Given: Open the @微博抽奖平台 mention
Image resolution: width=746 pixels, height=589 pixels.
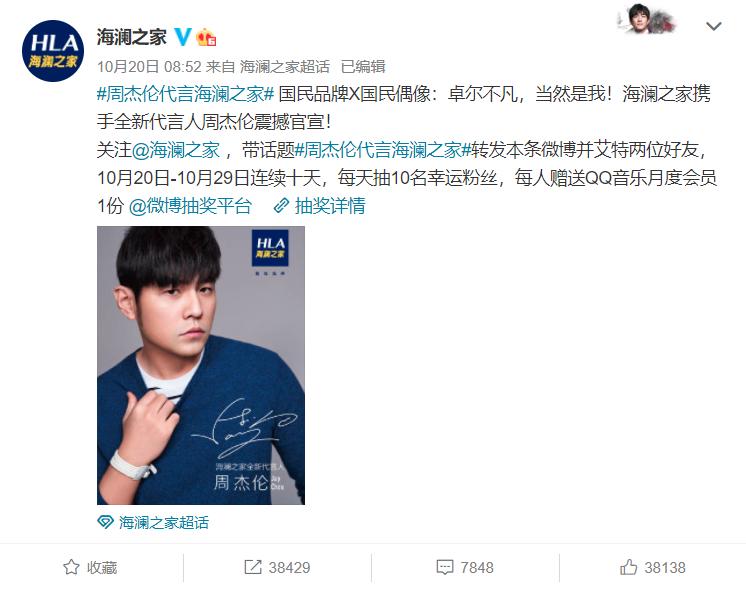Looking at the screenshot, I should (x=190, y=206).
